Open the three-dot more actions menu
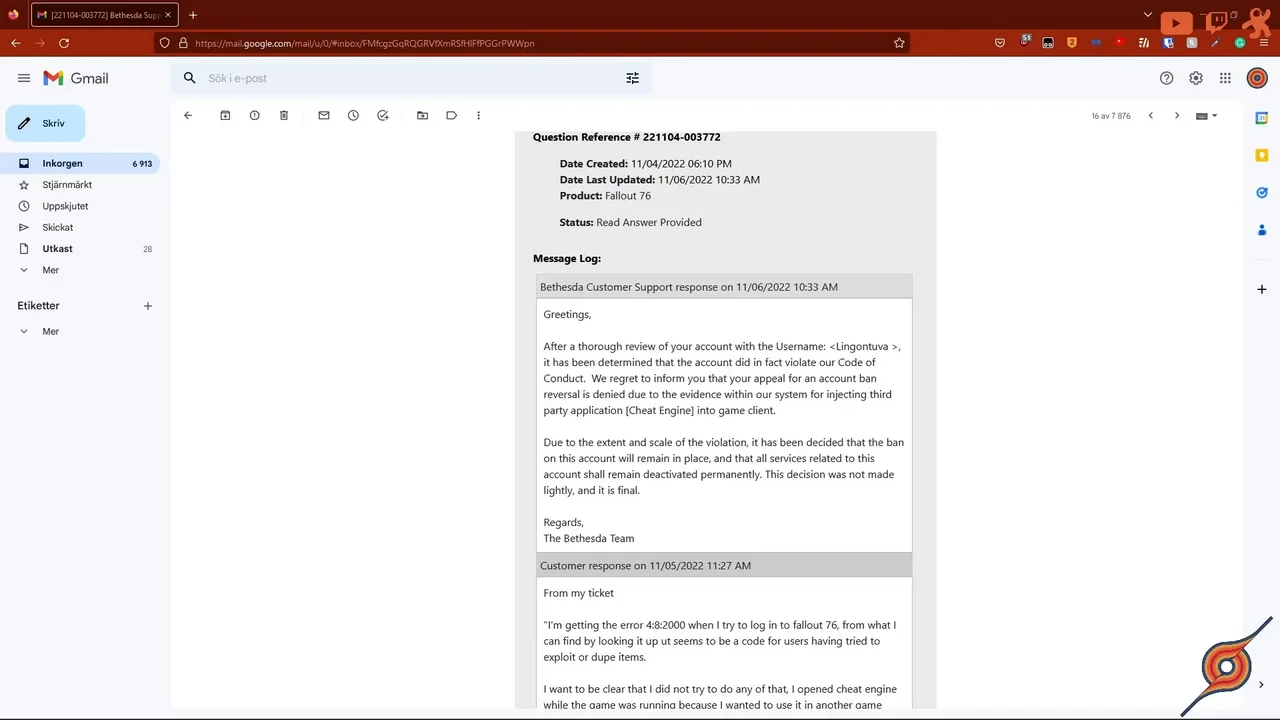This screenshot has height=720, width=1280. 479,116
